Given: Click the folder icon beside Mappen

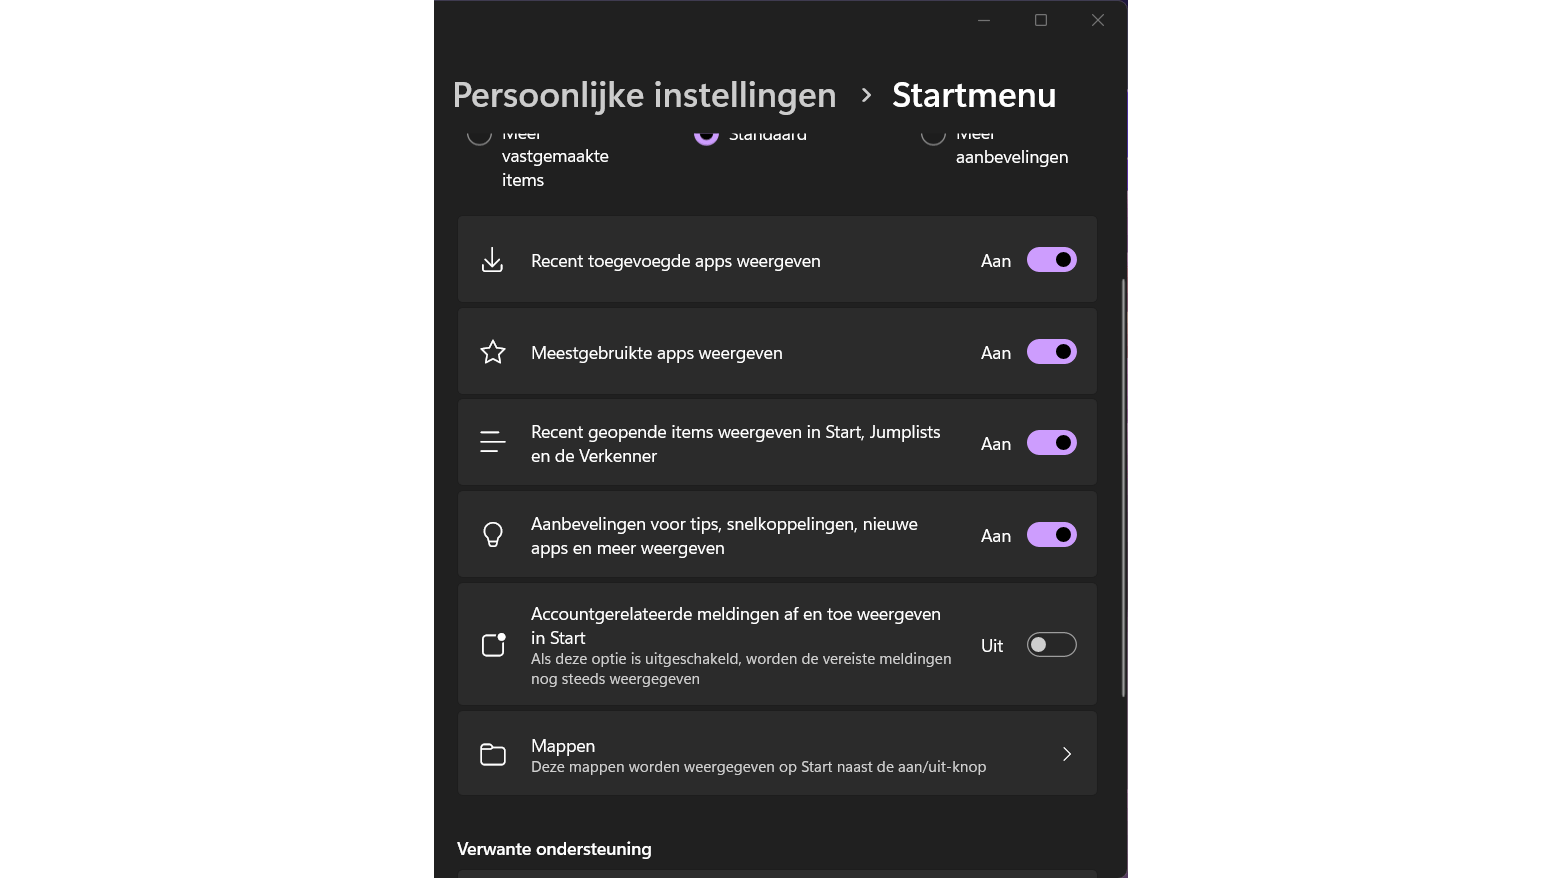Looking at the screenshot, I should click(x=493, y=754).
